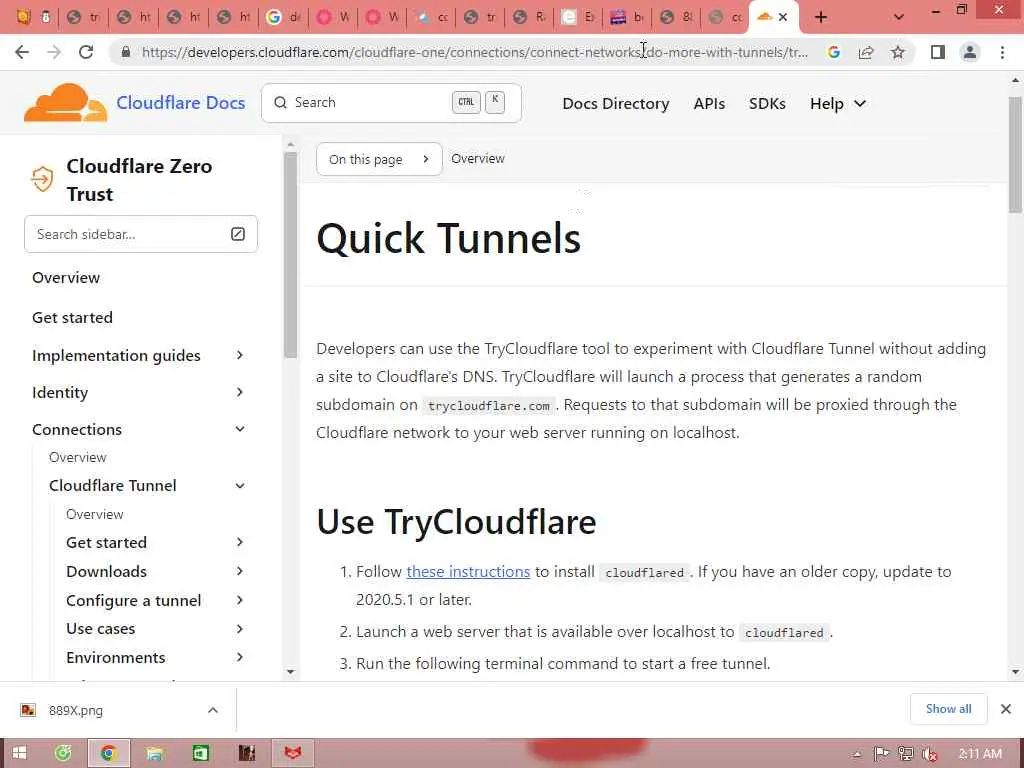Screen dimensions: 1024x768
Task: Click the Action Center flag icon
Action: click(x=881, y=754)
